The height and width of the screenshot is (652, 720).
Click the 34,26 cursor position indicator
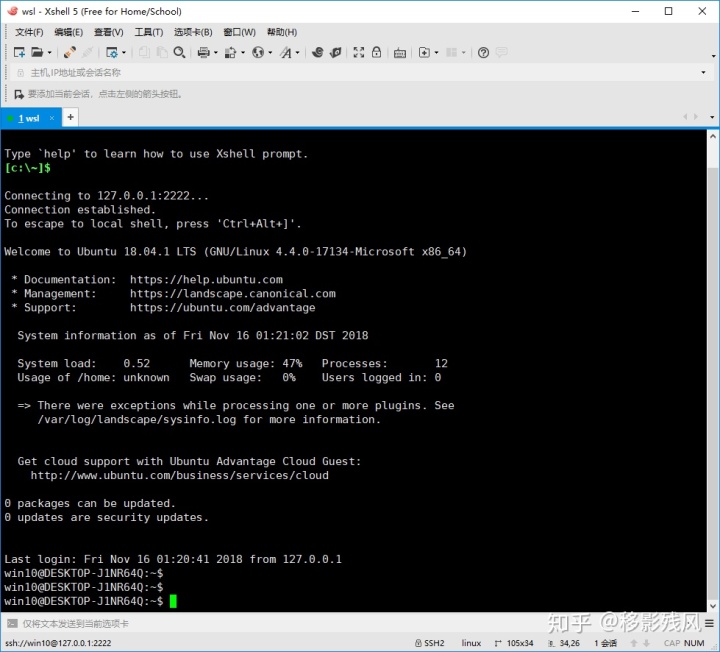point(565,643)
